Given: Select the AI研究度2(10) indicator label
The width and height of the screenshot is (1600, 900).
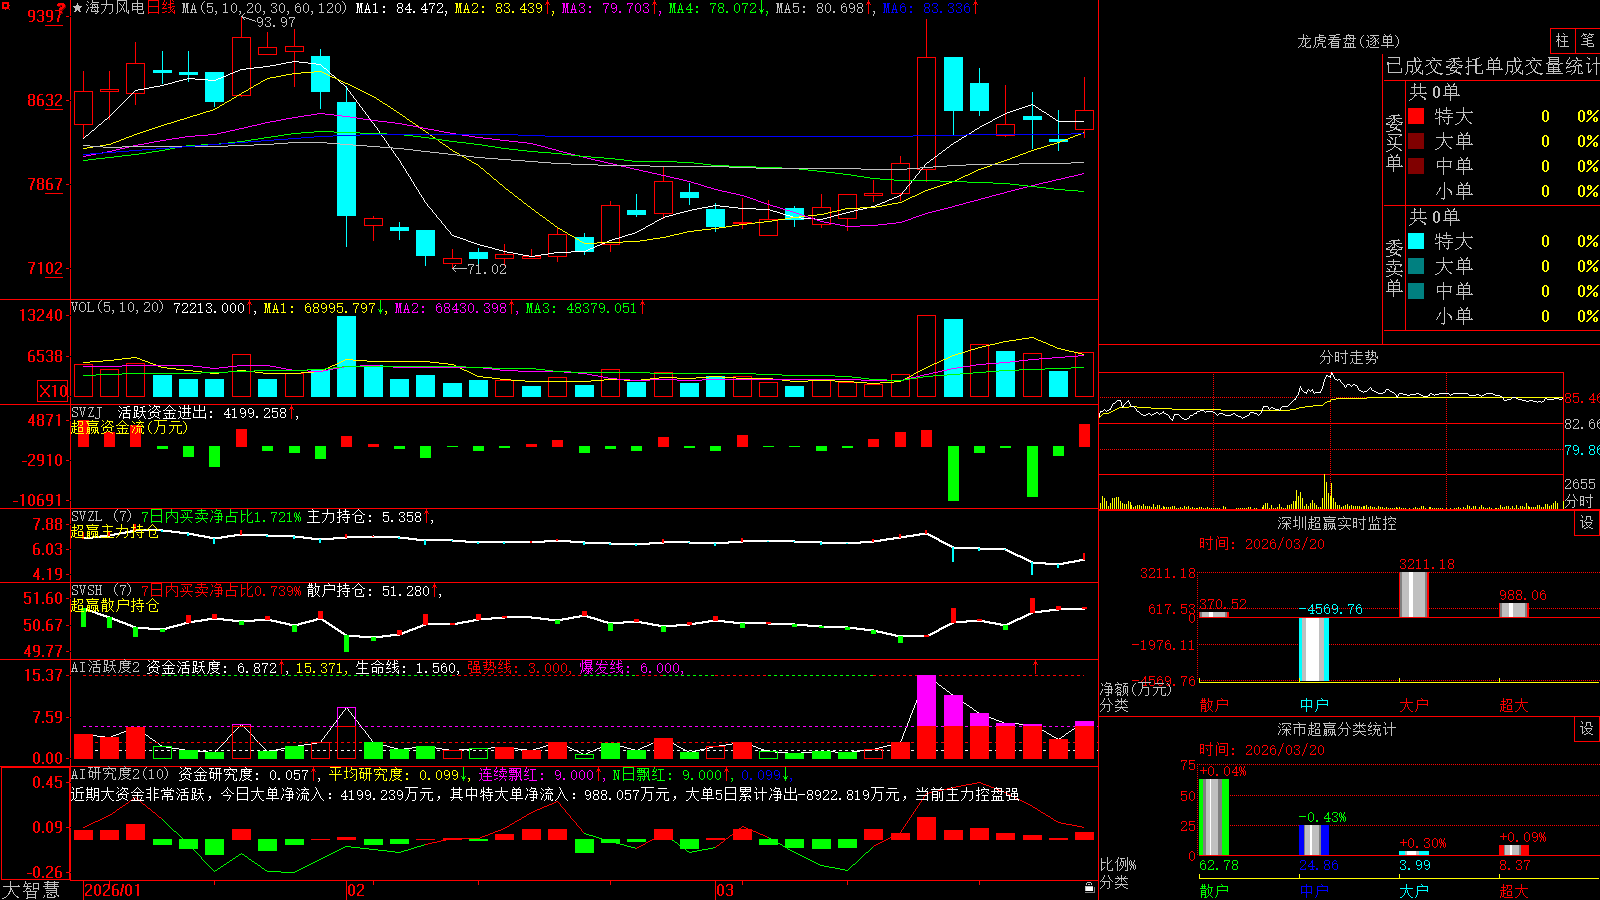Looking at the screenshot, I should 120,774.
